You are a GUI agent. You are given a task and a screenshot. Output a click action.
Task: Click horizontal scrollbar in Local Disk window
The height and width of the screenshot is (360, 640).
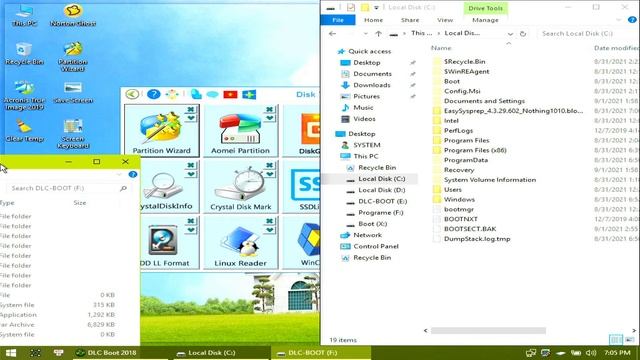coord(488,331)
